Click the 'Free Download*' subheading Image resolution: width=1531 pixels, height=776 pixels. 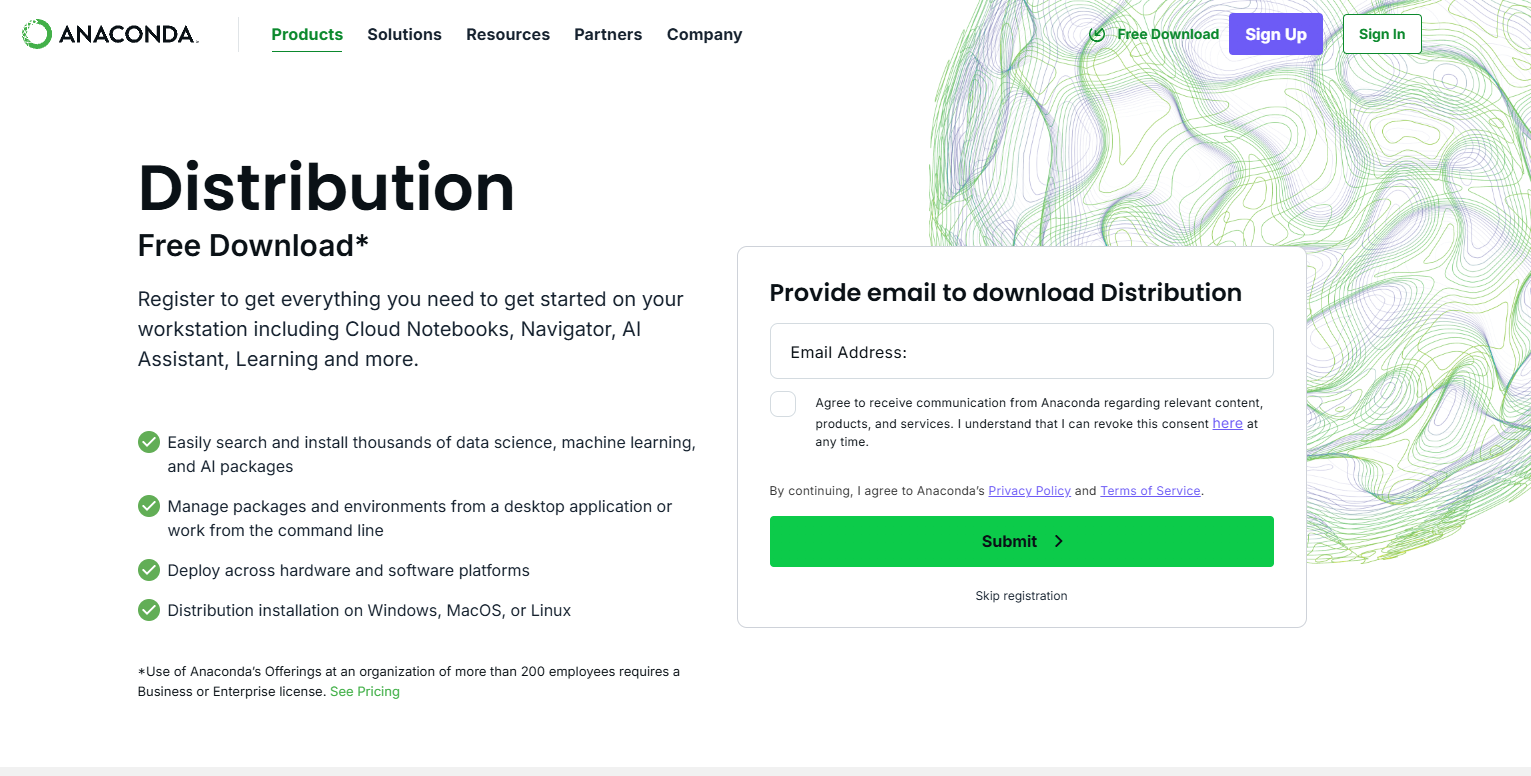click(253, 245)
